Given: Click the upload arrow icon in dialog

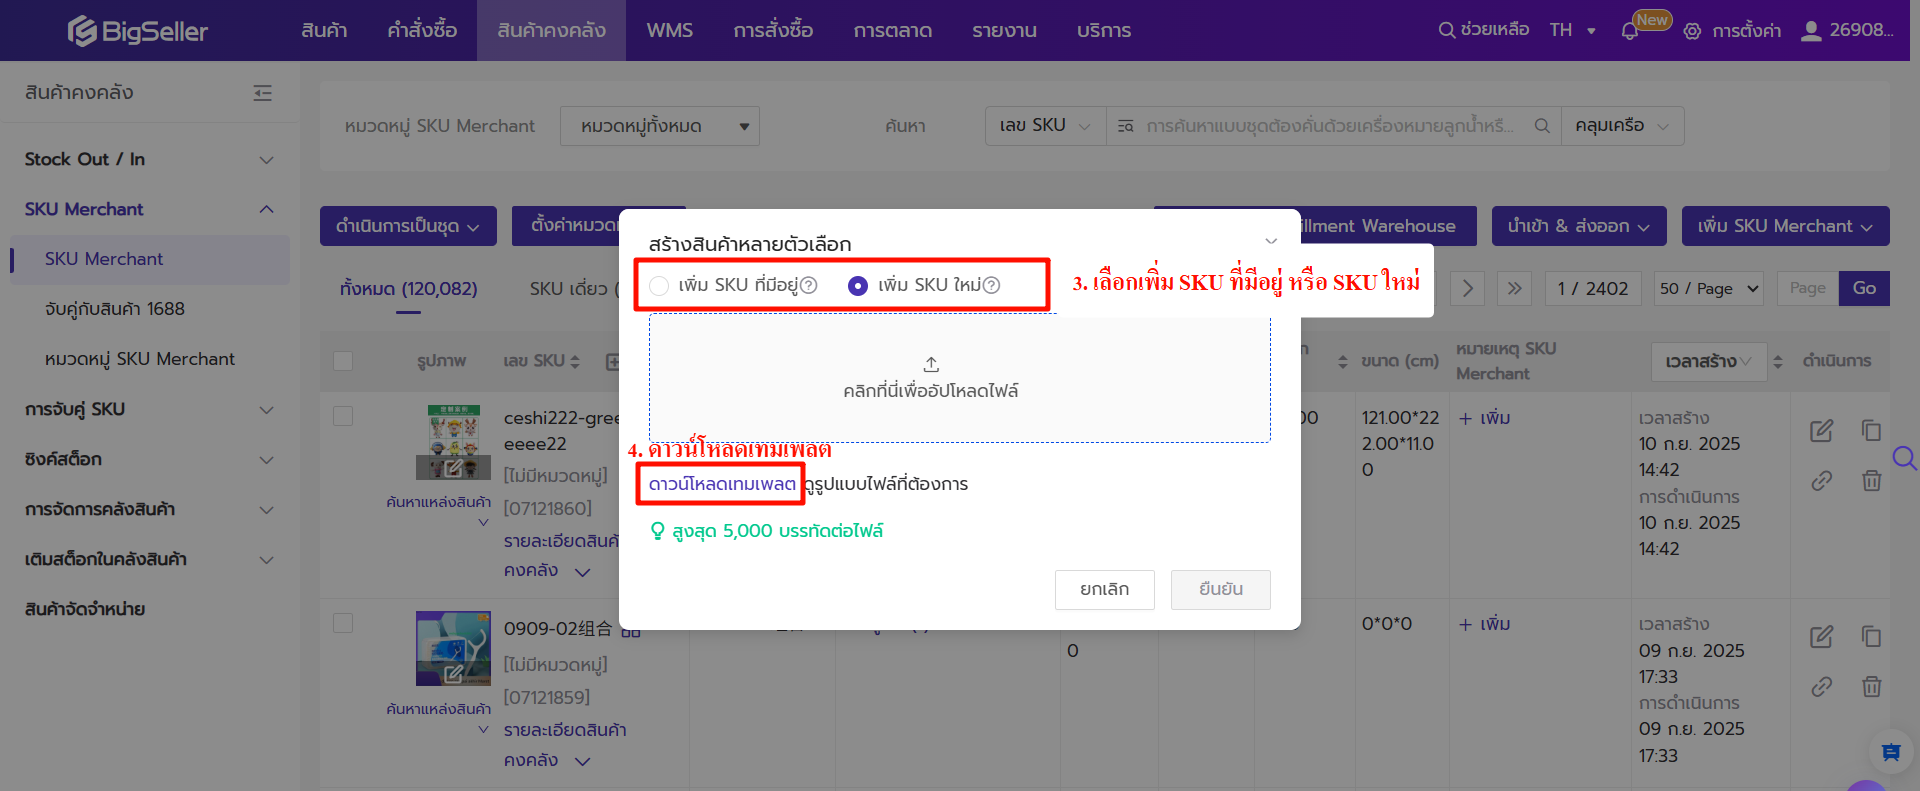Looking at the screenshot, I should (931, 364).
